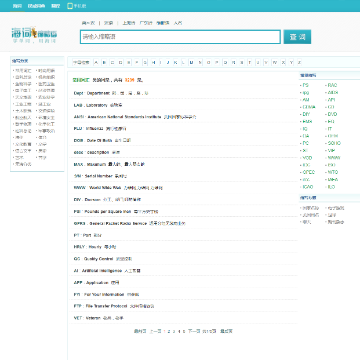This screenshot has width=360, height=360.
Task: Open the APP : Application entry
Action: pyautogui.click(x=96, y=283)
